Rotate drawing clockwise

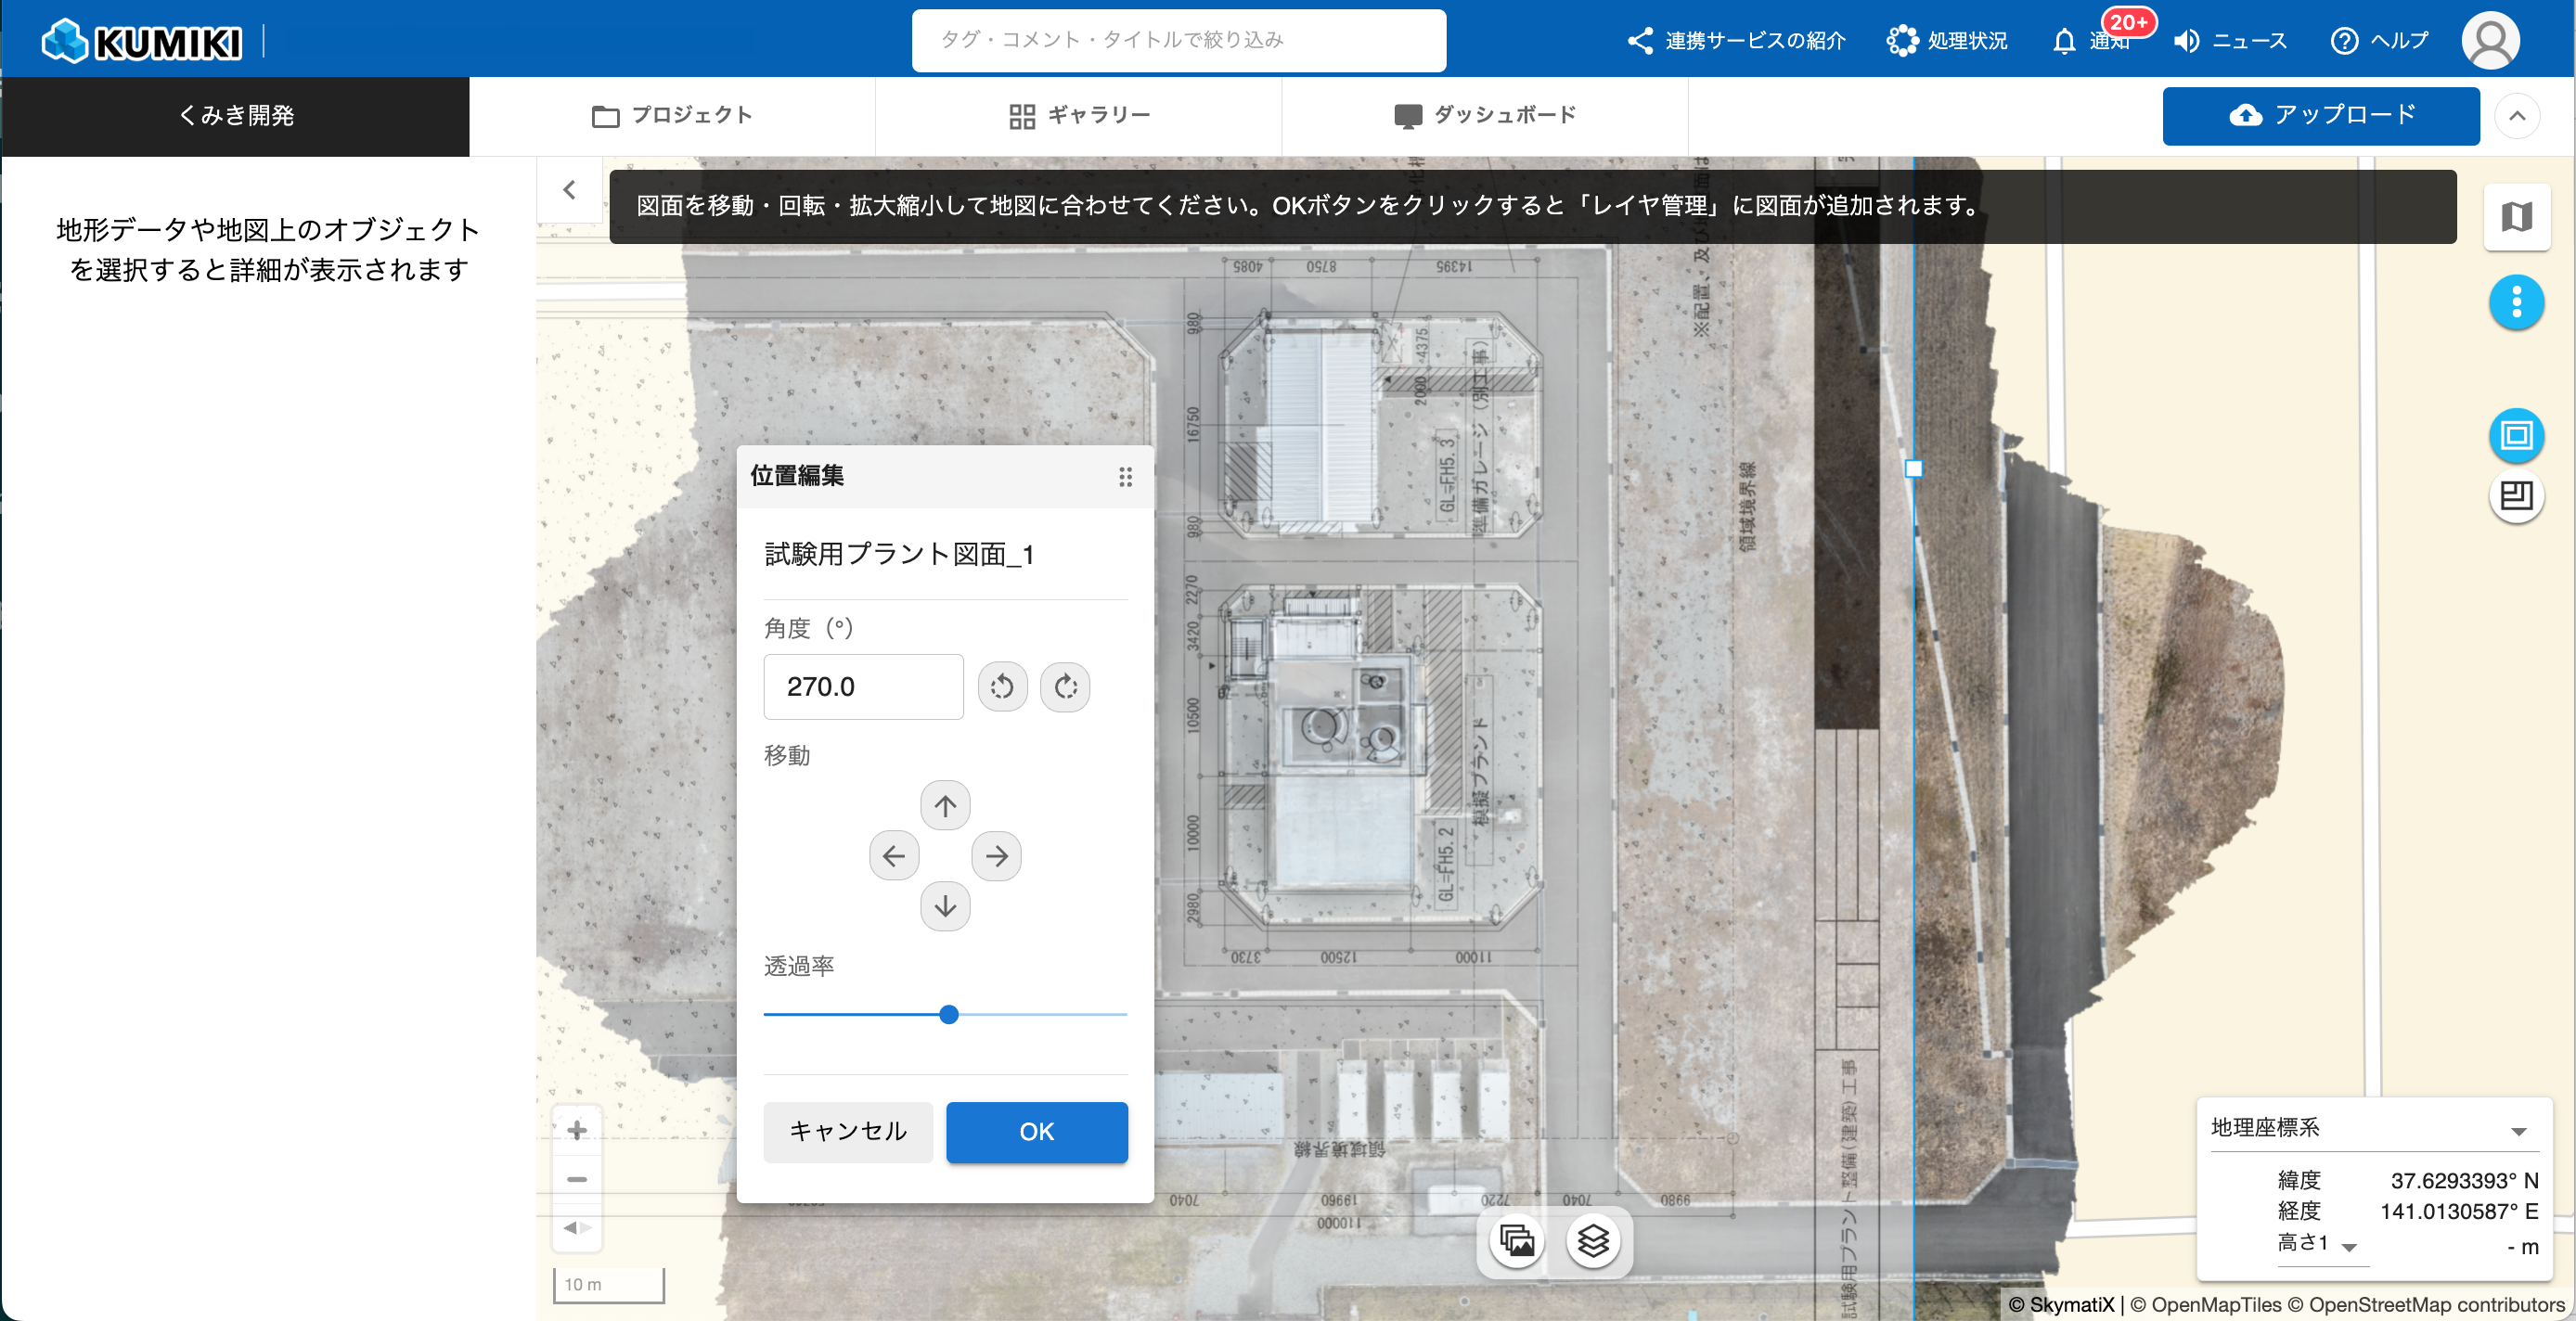click(1065, 687)
